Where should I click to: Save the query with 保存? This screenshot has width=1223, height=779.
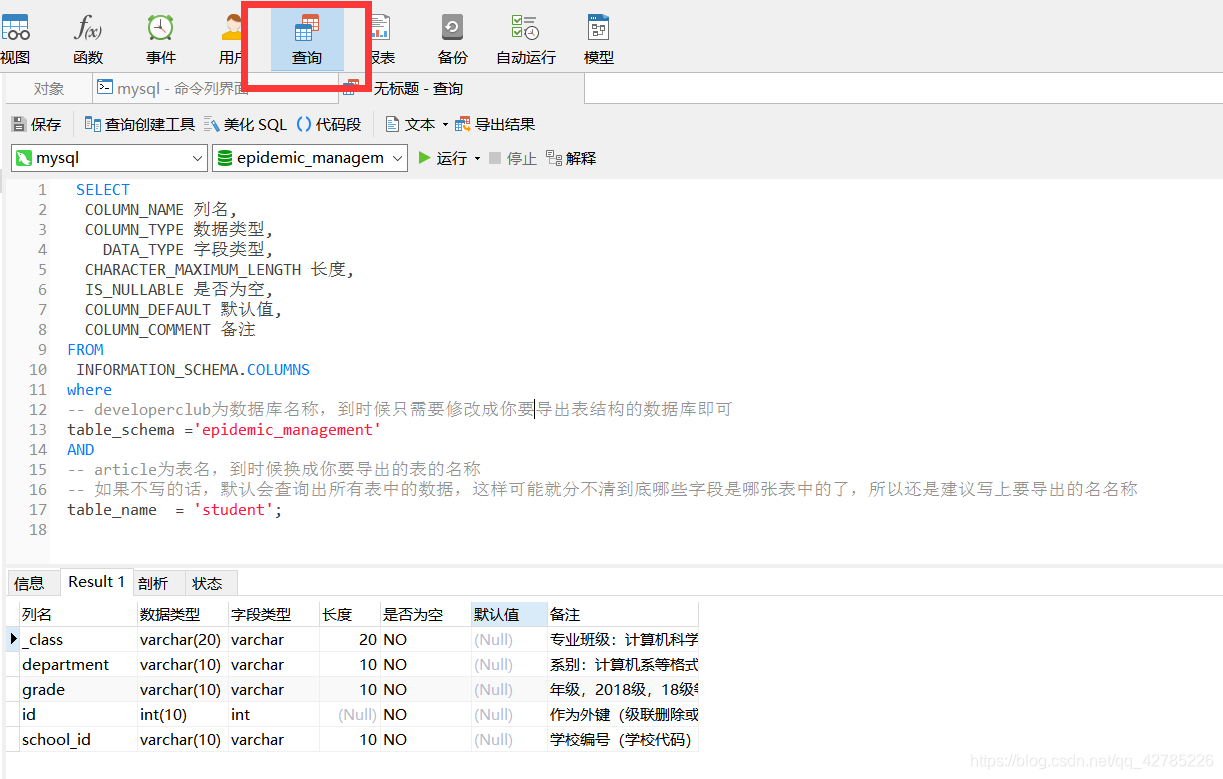pyautogui.click(x=37, y=124)
